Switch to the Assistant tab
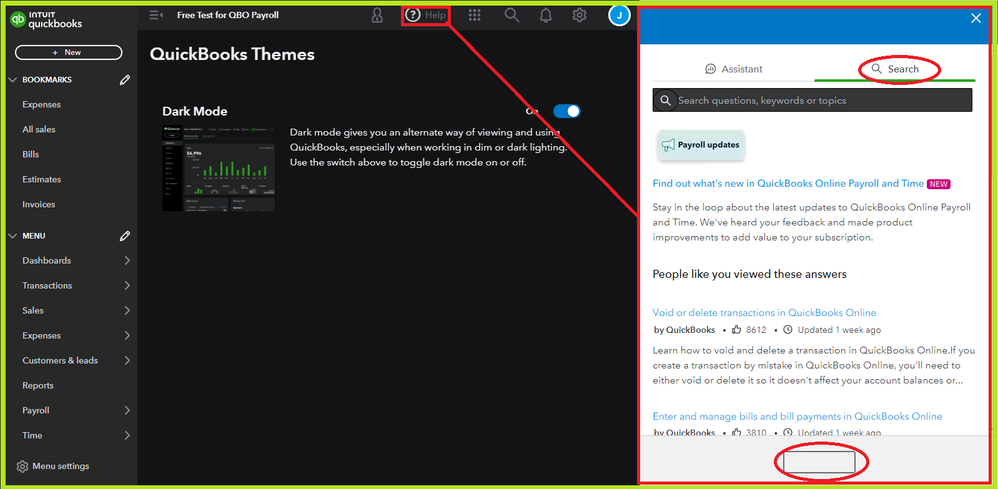The width and height of the screenshot is (998, 489). click(734, 69)
